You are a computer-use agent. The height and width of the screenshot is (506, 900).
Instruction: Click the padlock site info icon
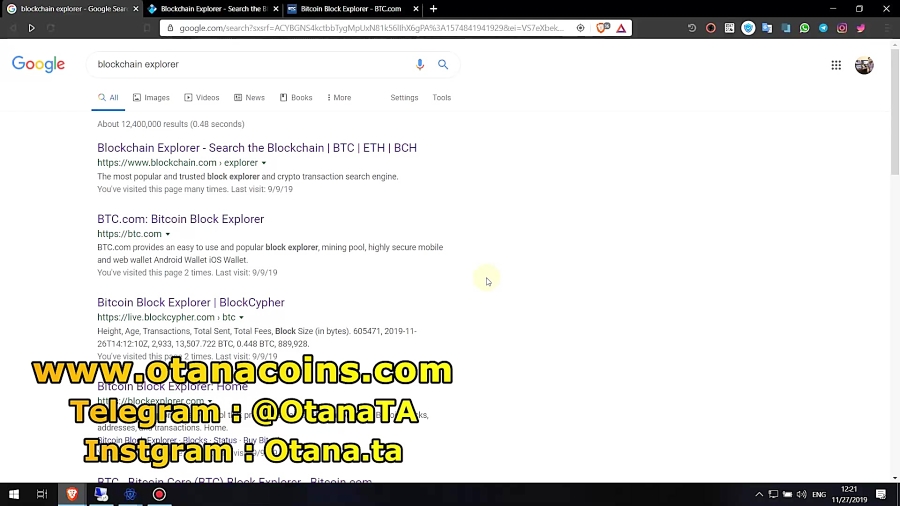(x=170, y=28)
